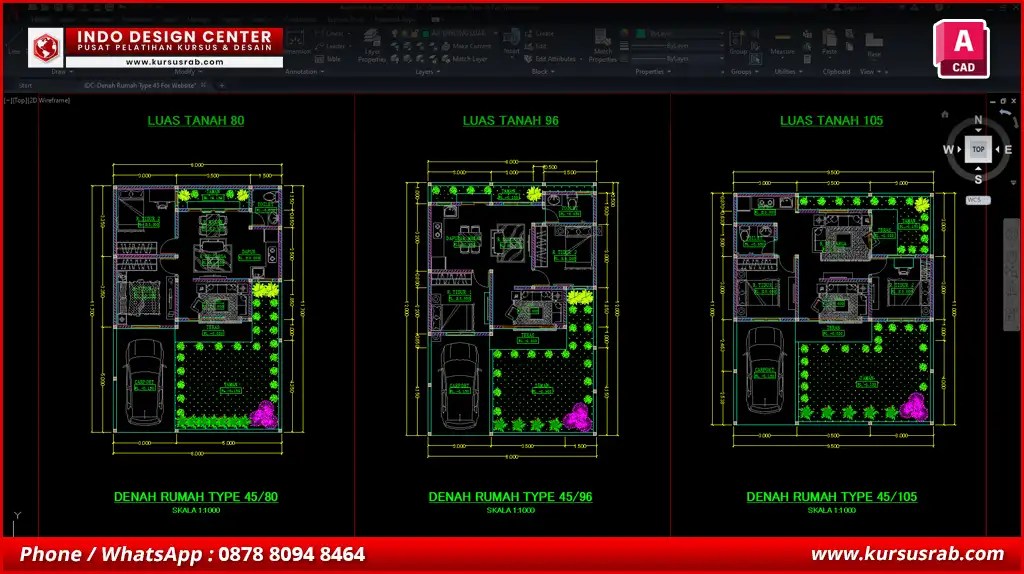Image resolution: width=1024 pixels, height=574 pixels.
Task: Open the Insert block tool
Action: coord(512,41)
